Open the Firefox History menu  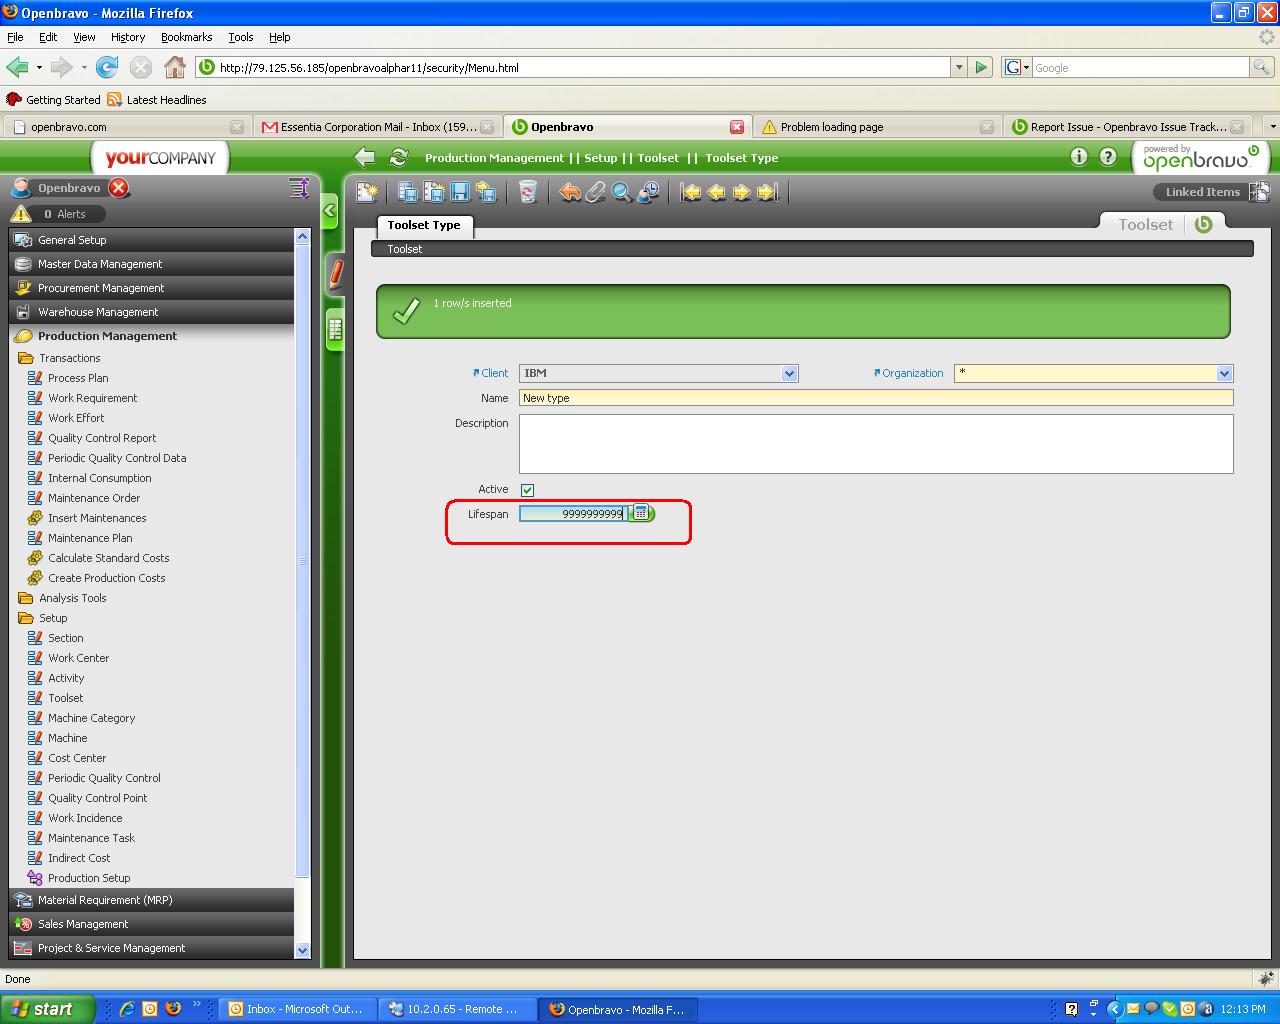coord(128,37)
